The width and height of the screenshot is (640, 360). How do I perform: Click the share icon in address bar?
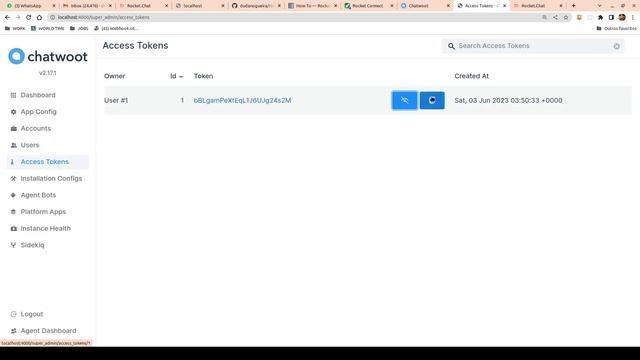tap(555, 18)
